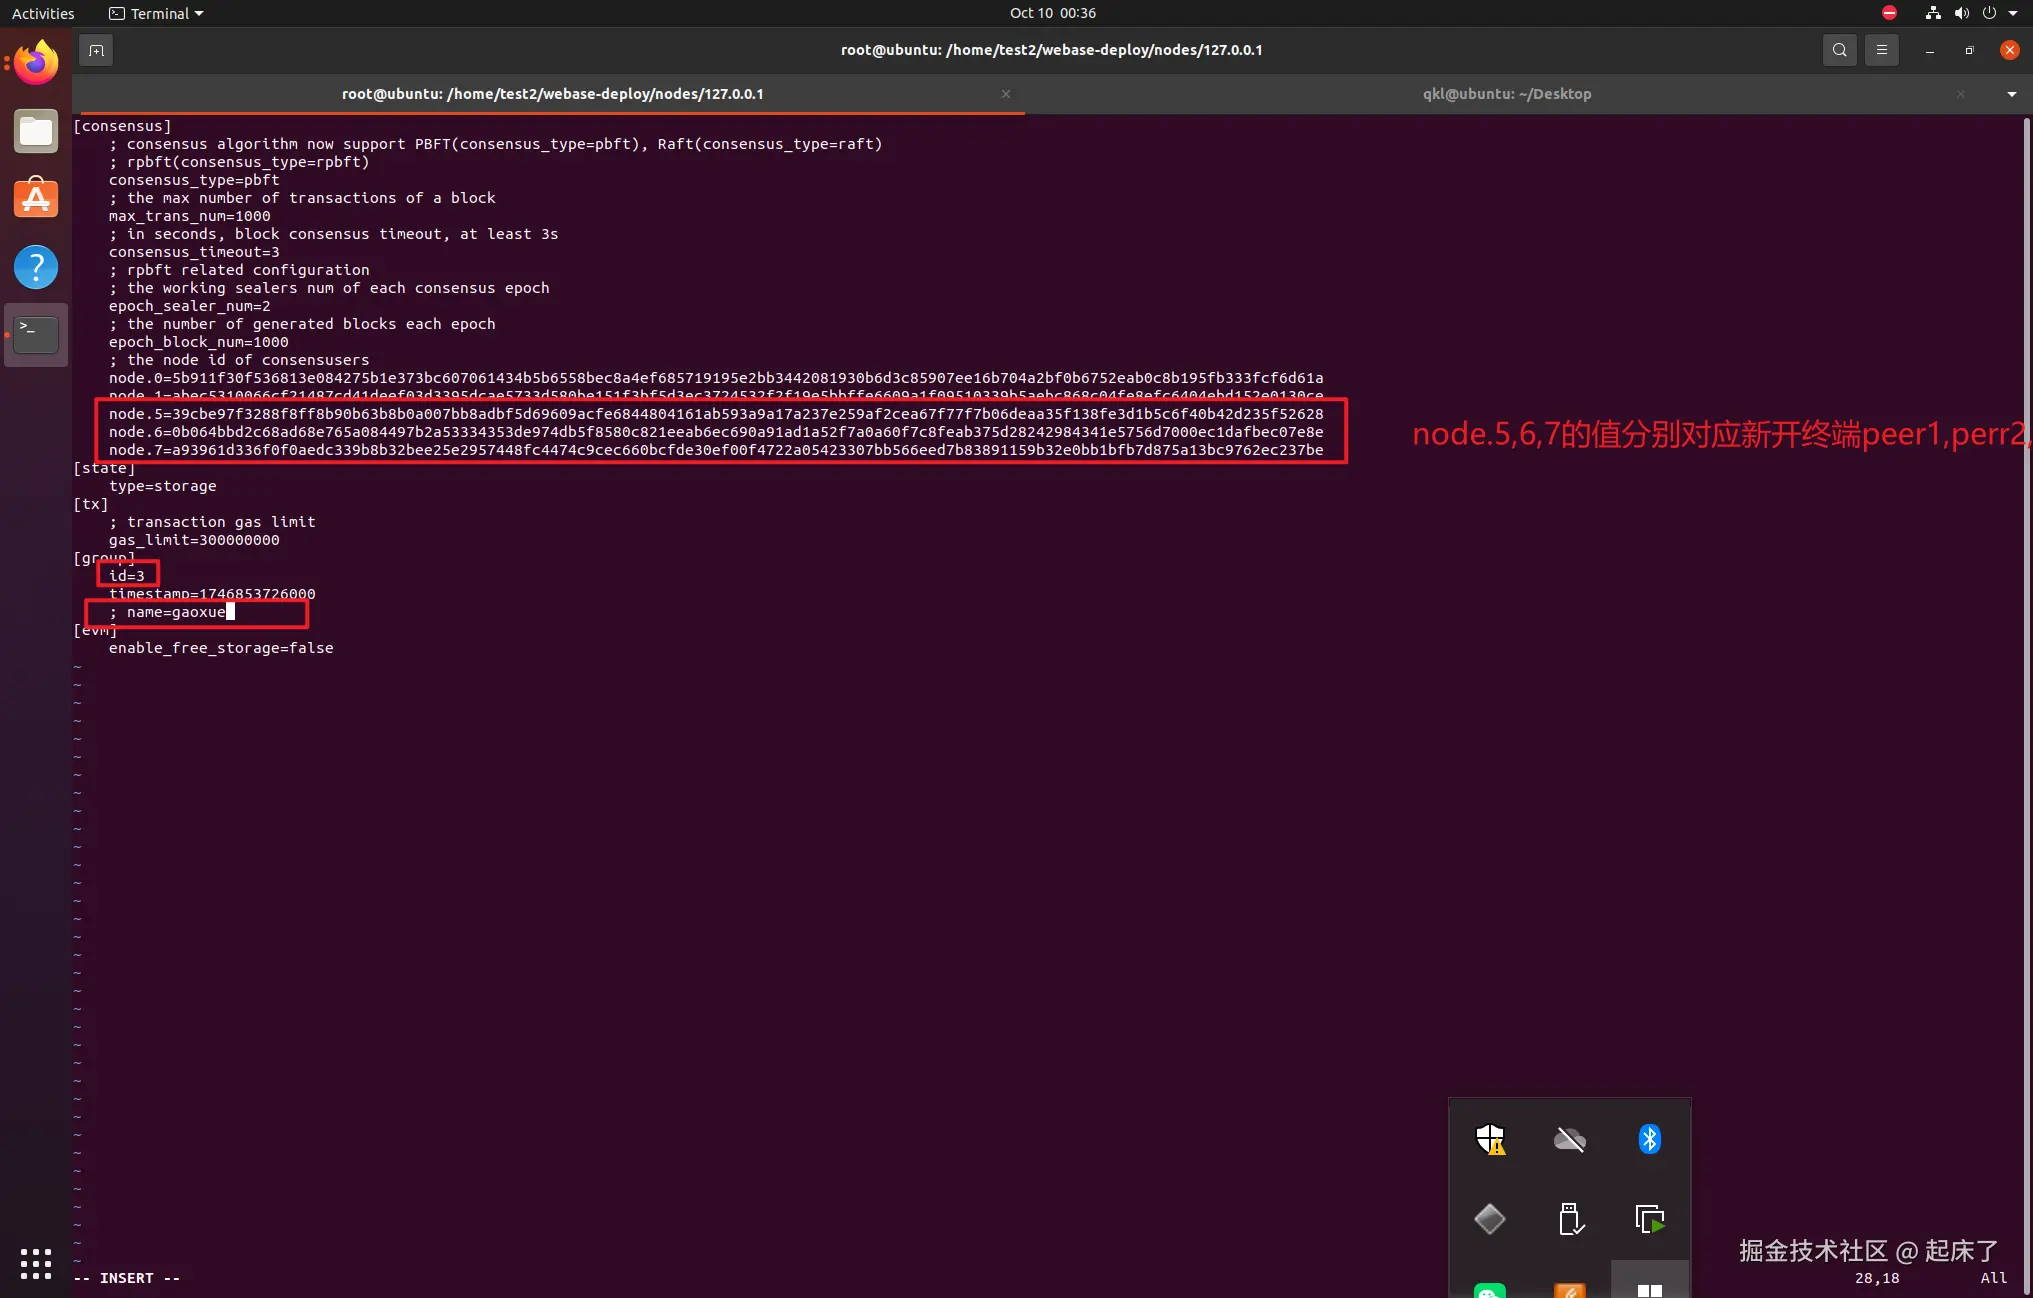Click the Windows Security shield icon
Image resolution: width=2033 pixels, height=1298 pixels.
point(1490,1139)
